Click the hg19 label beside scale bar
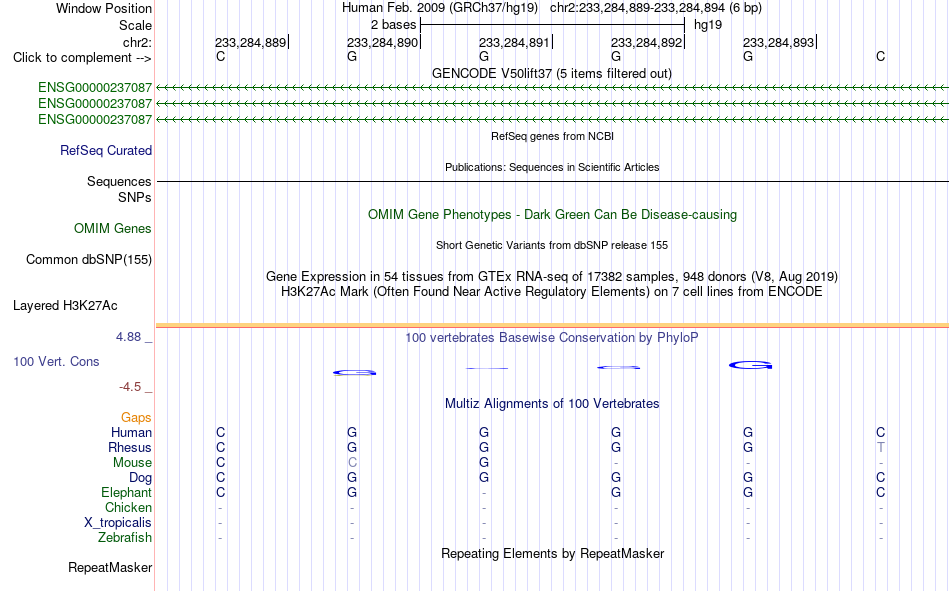The width and height of the screenshot is (950, 591). [x=708, y=25]
